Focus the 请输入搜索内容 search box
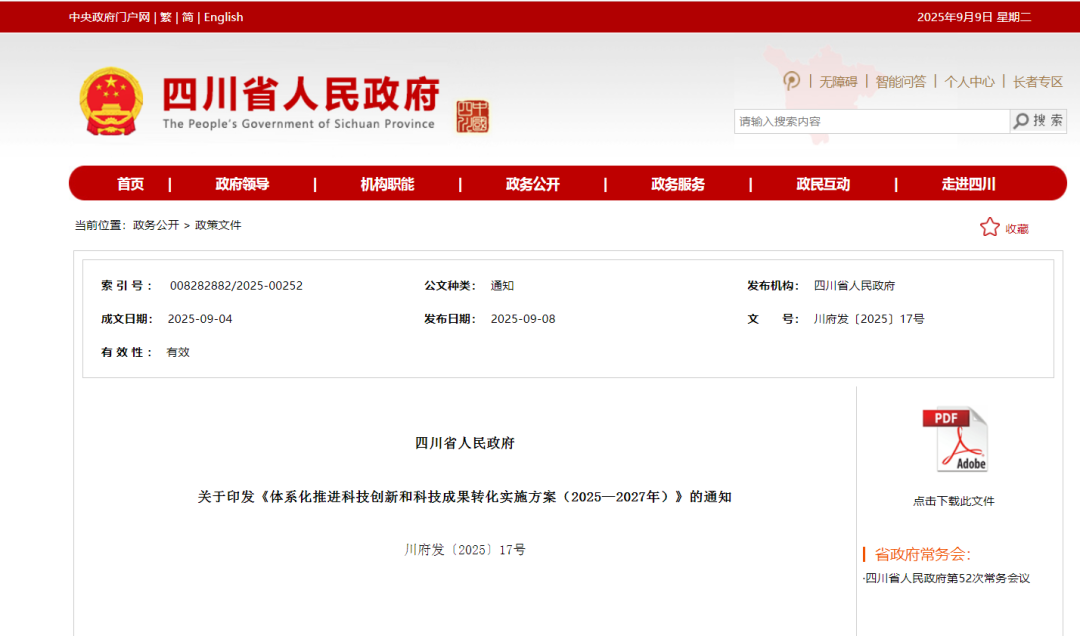The width and height of the screenshot is (1080, 636). click(872, 121)
